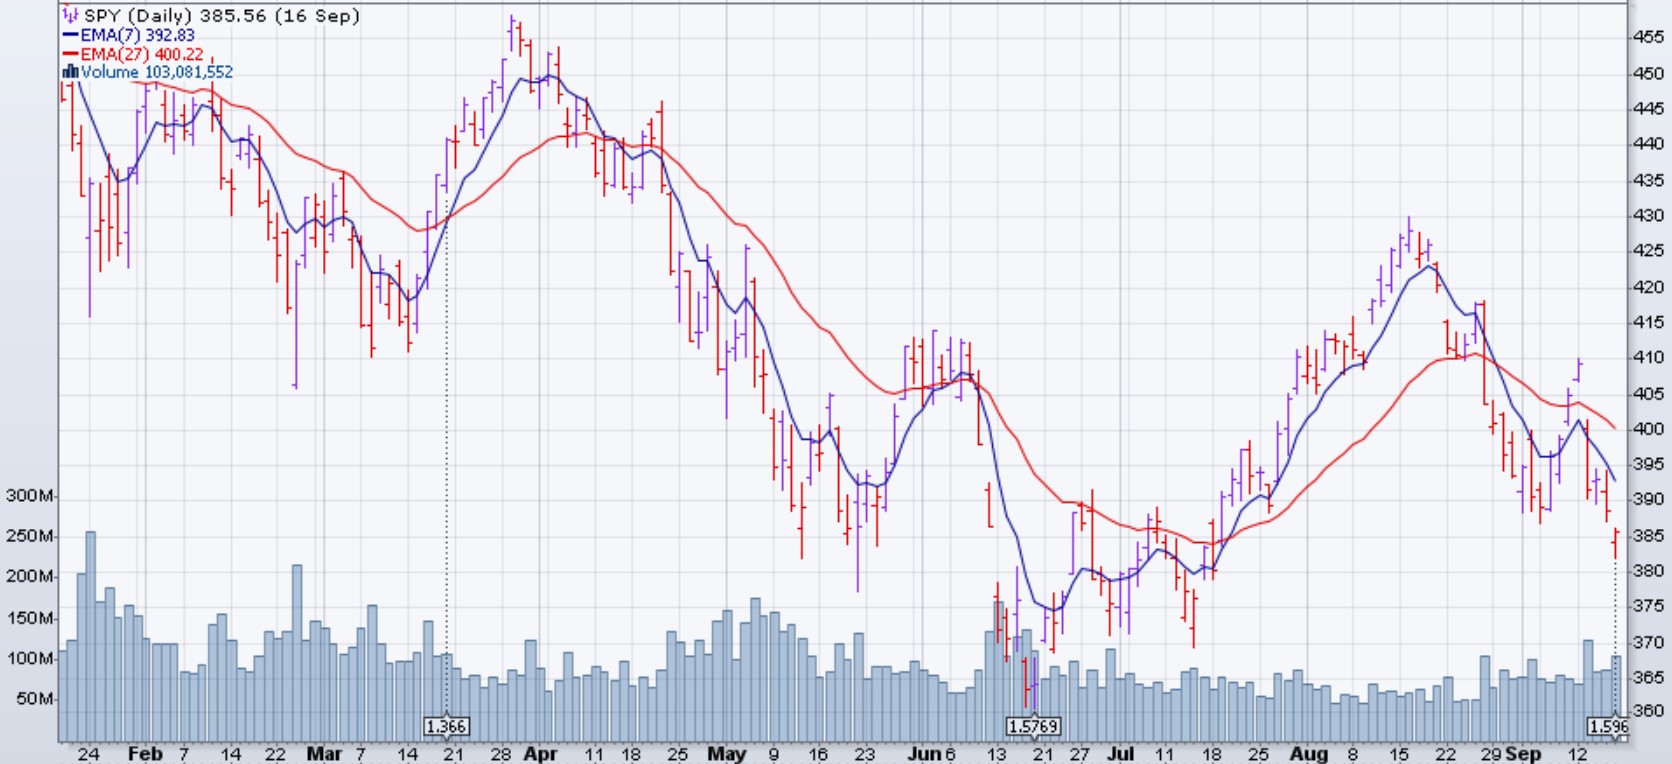Click the Jul label on the date axis
The image size is (1672, 764).
(1120, 753)
